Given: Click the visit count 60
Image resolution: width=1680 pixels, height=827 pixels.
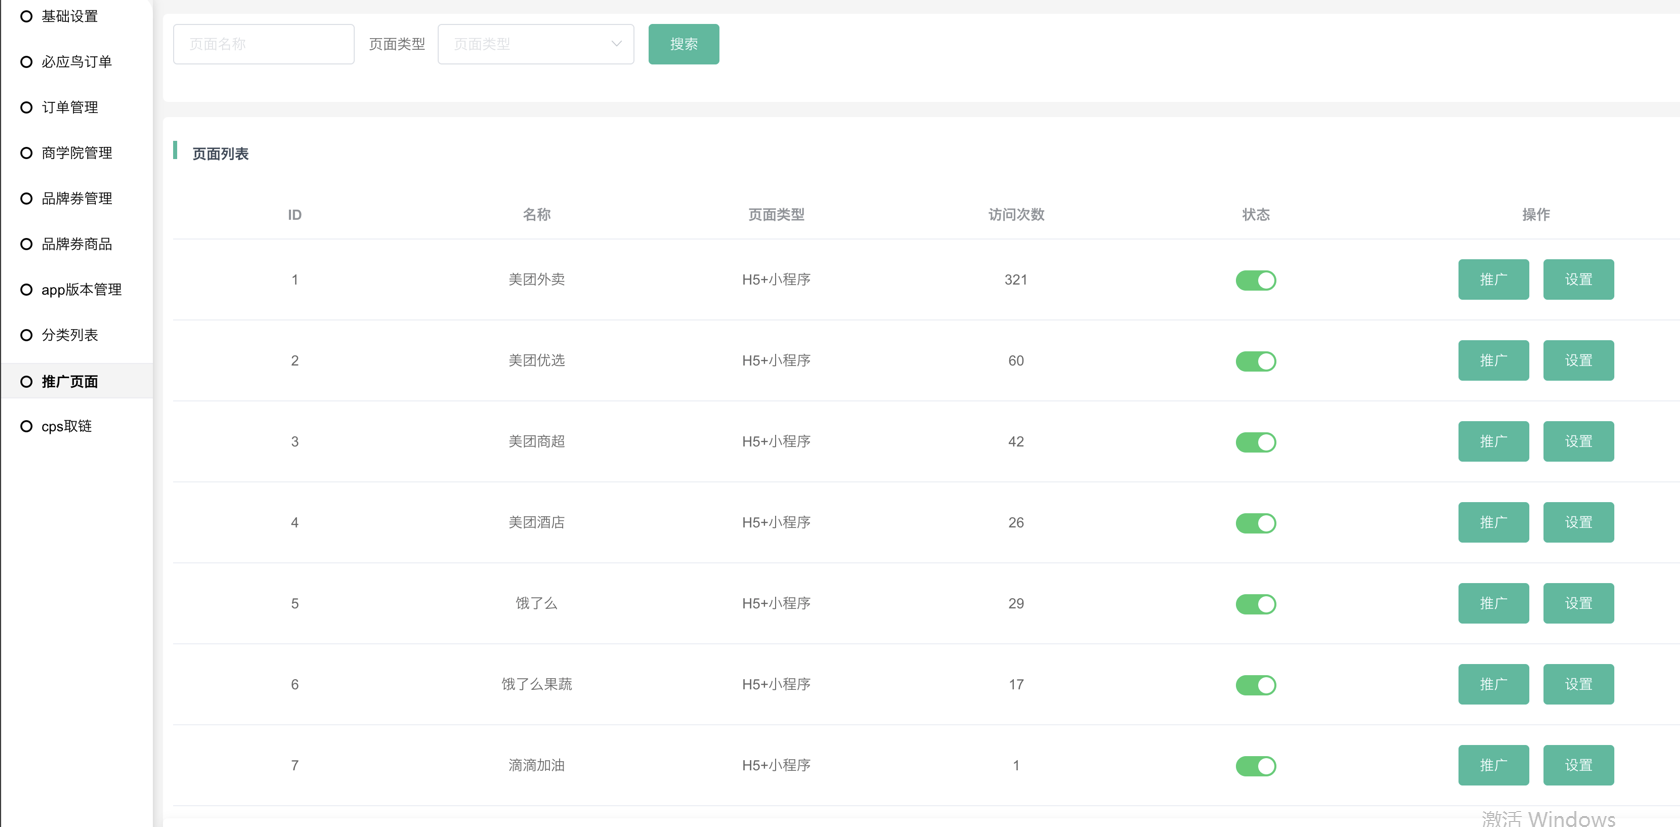Looking at the screenshot, I should tap(1016, 361).
